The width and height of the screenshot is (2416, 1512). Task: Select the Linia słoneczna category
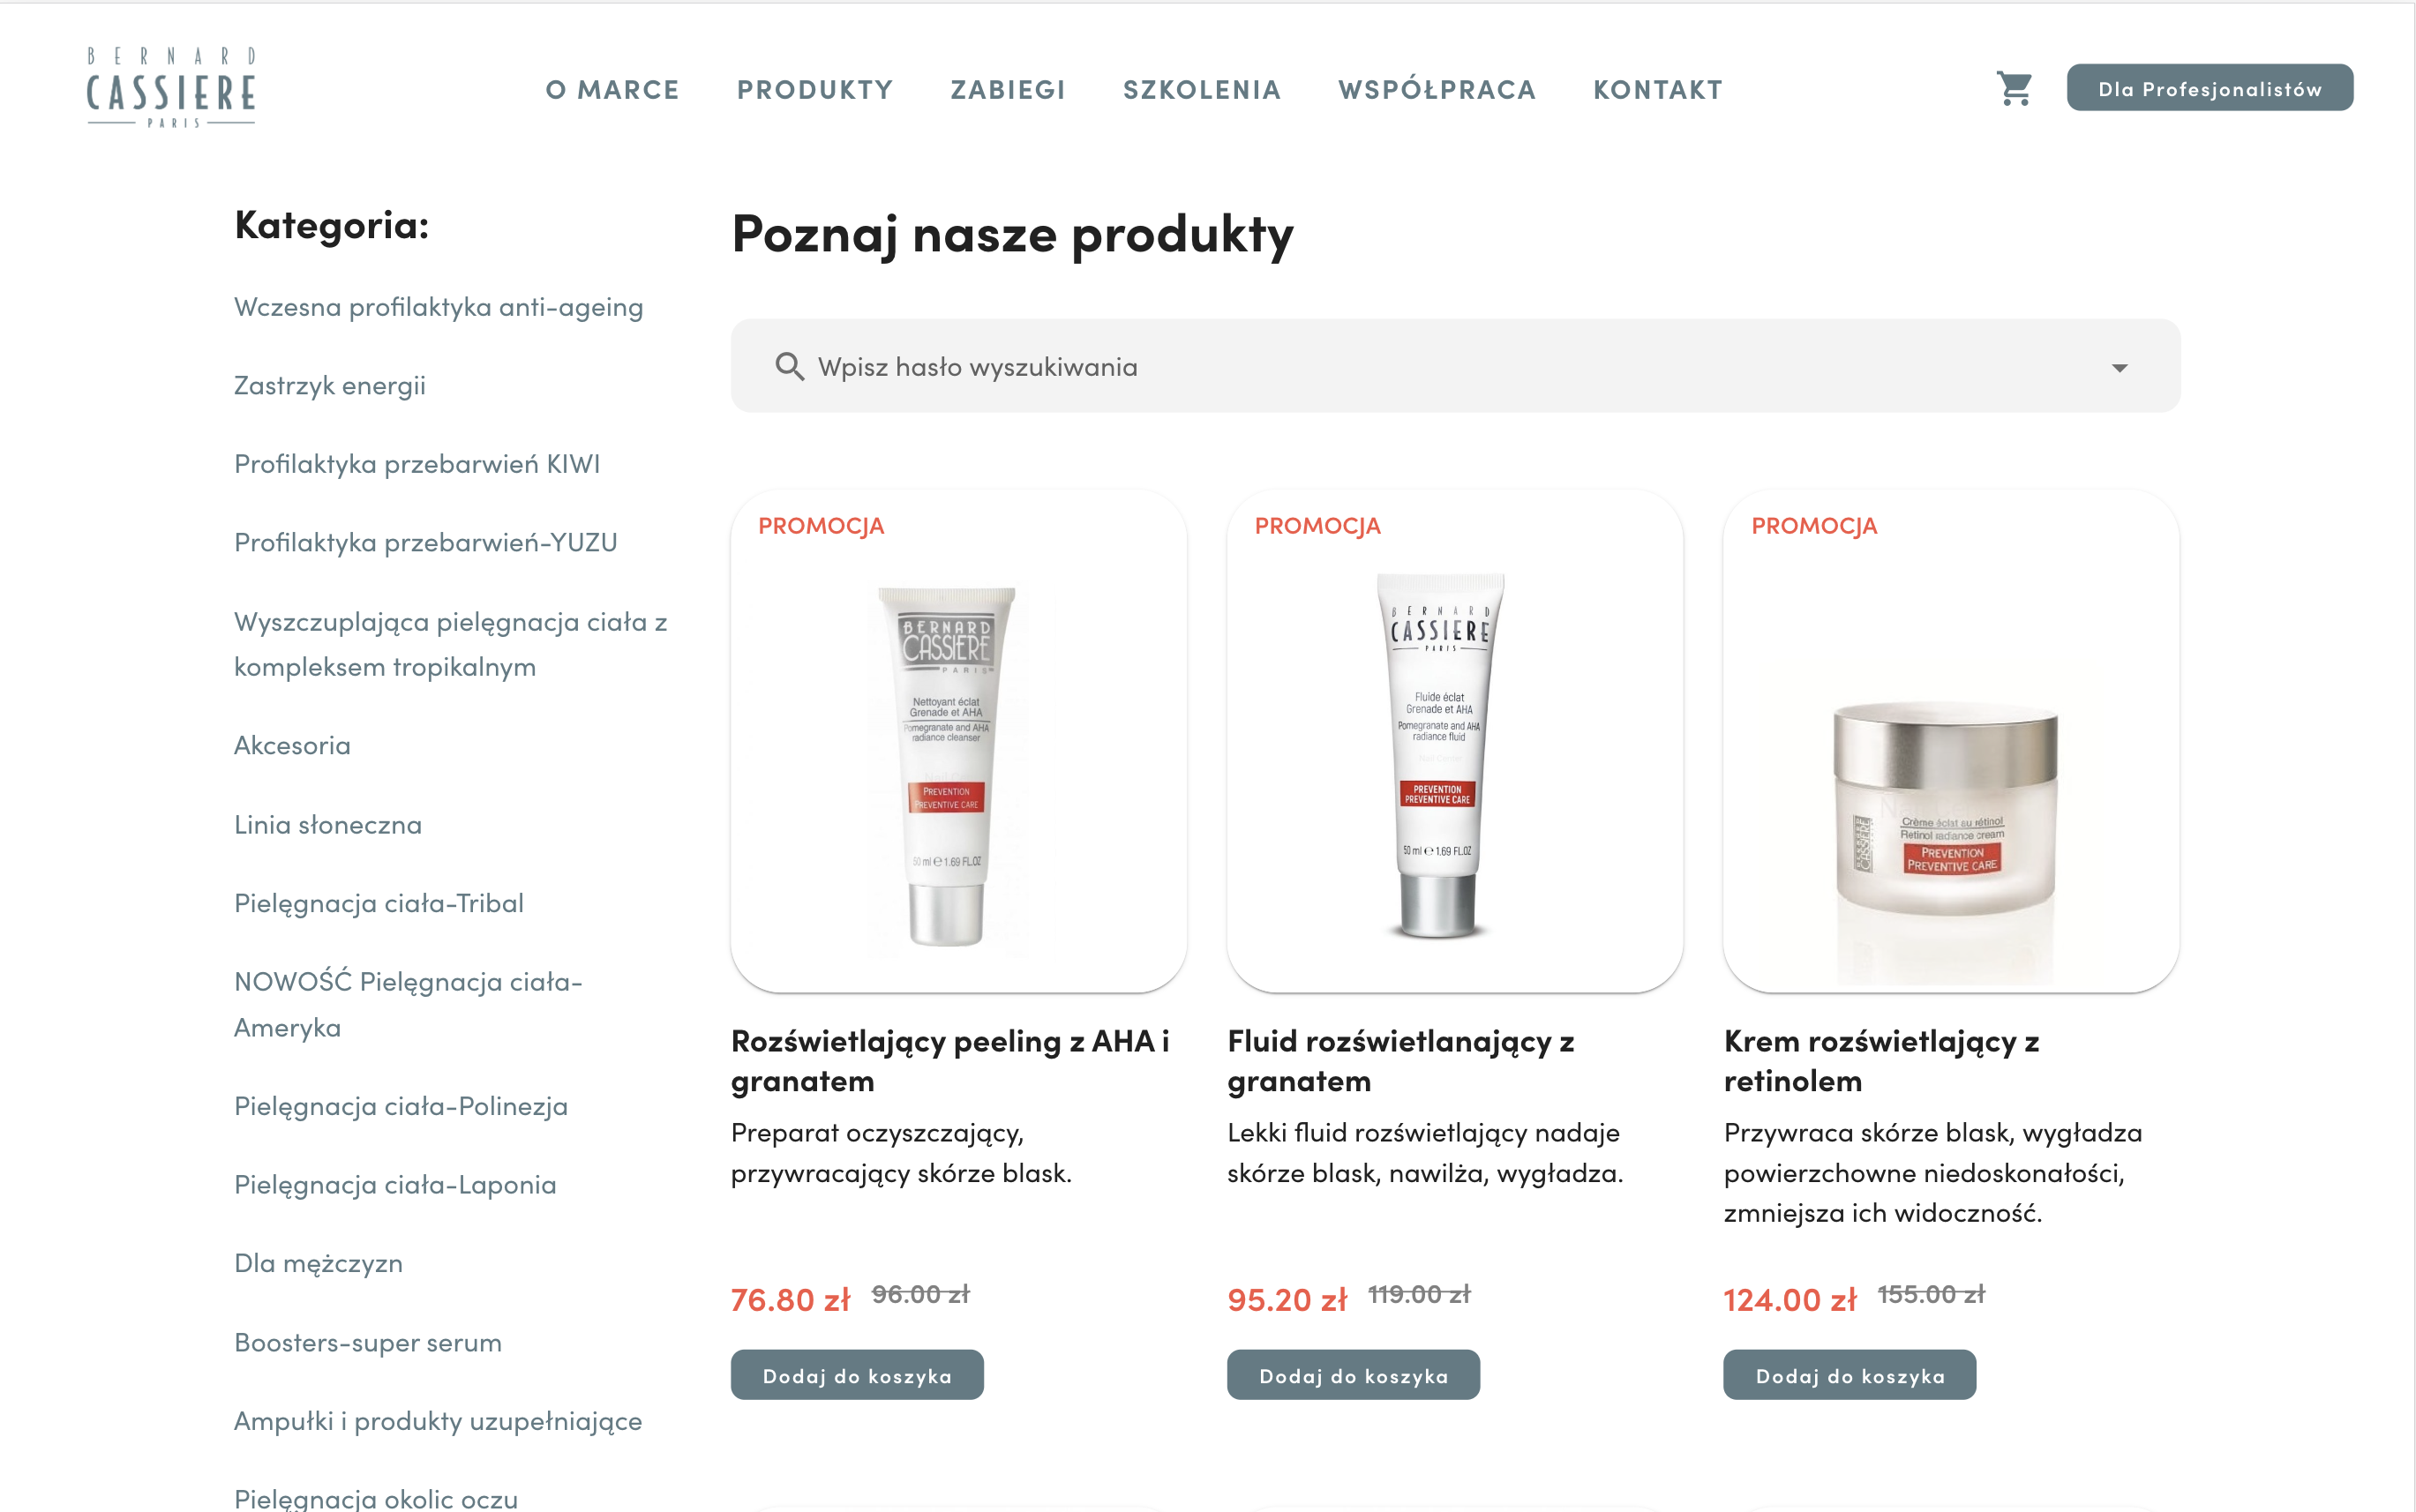[328, 824]
